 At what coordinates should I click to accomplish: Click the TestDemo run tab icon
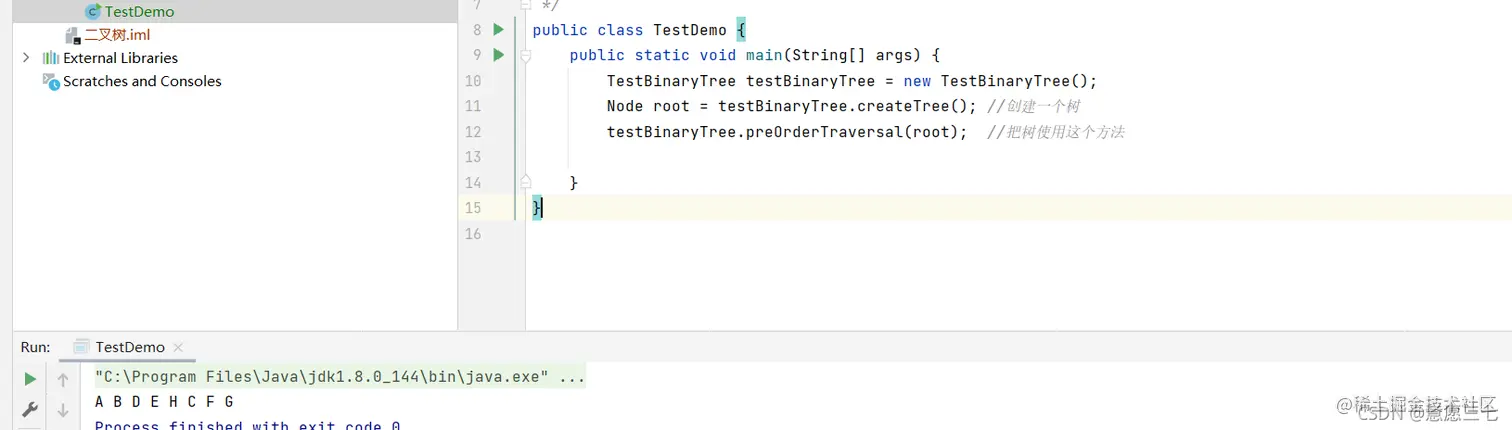tap(83, 347)
